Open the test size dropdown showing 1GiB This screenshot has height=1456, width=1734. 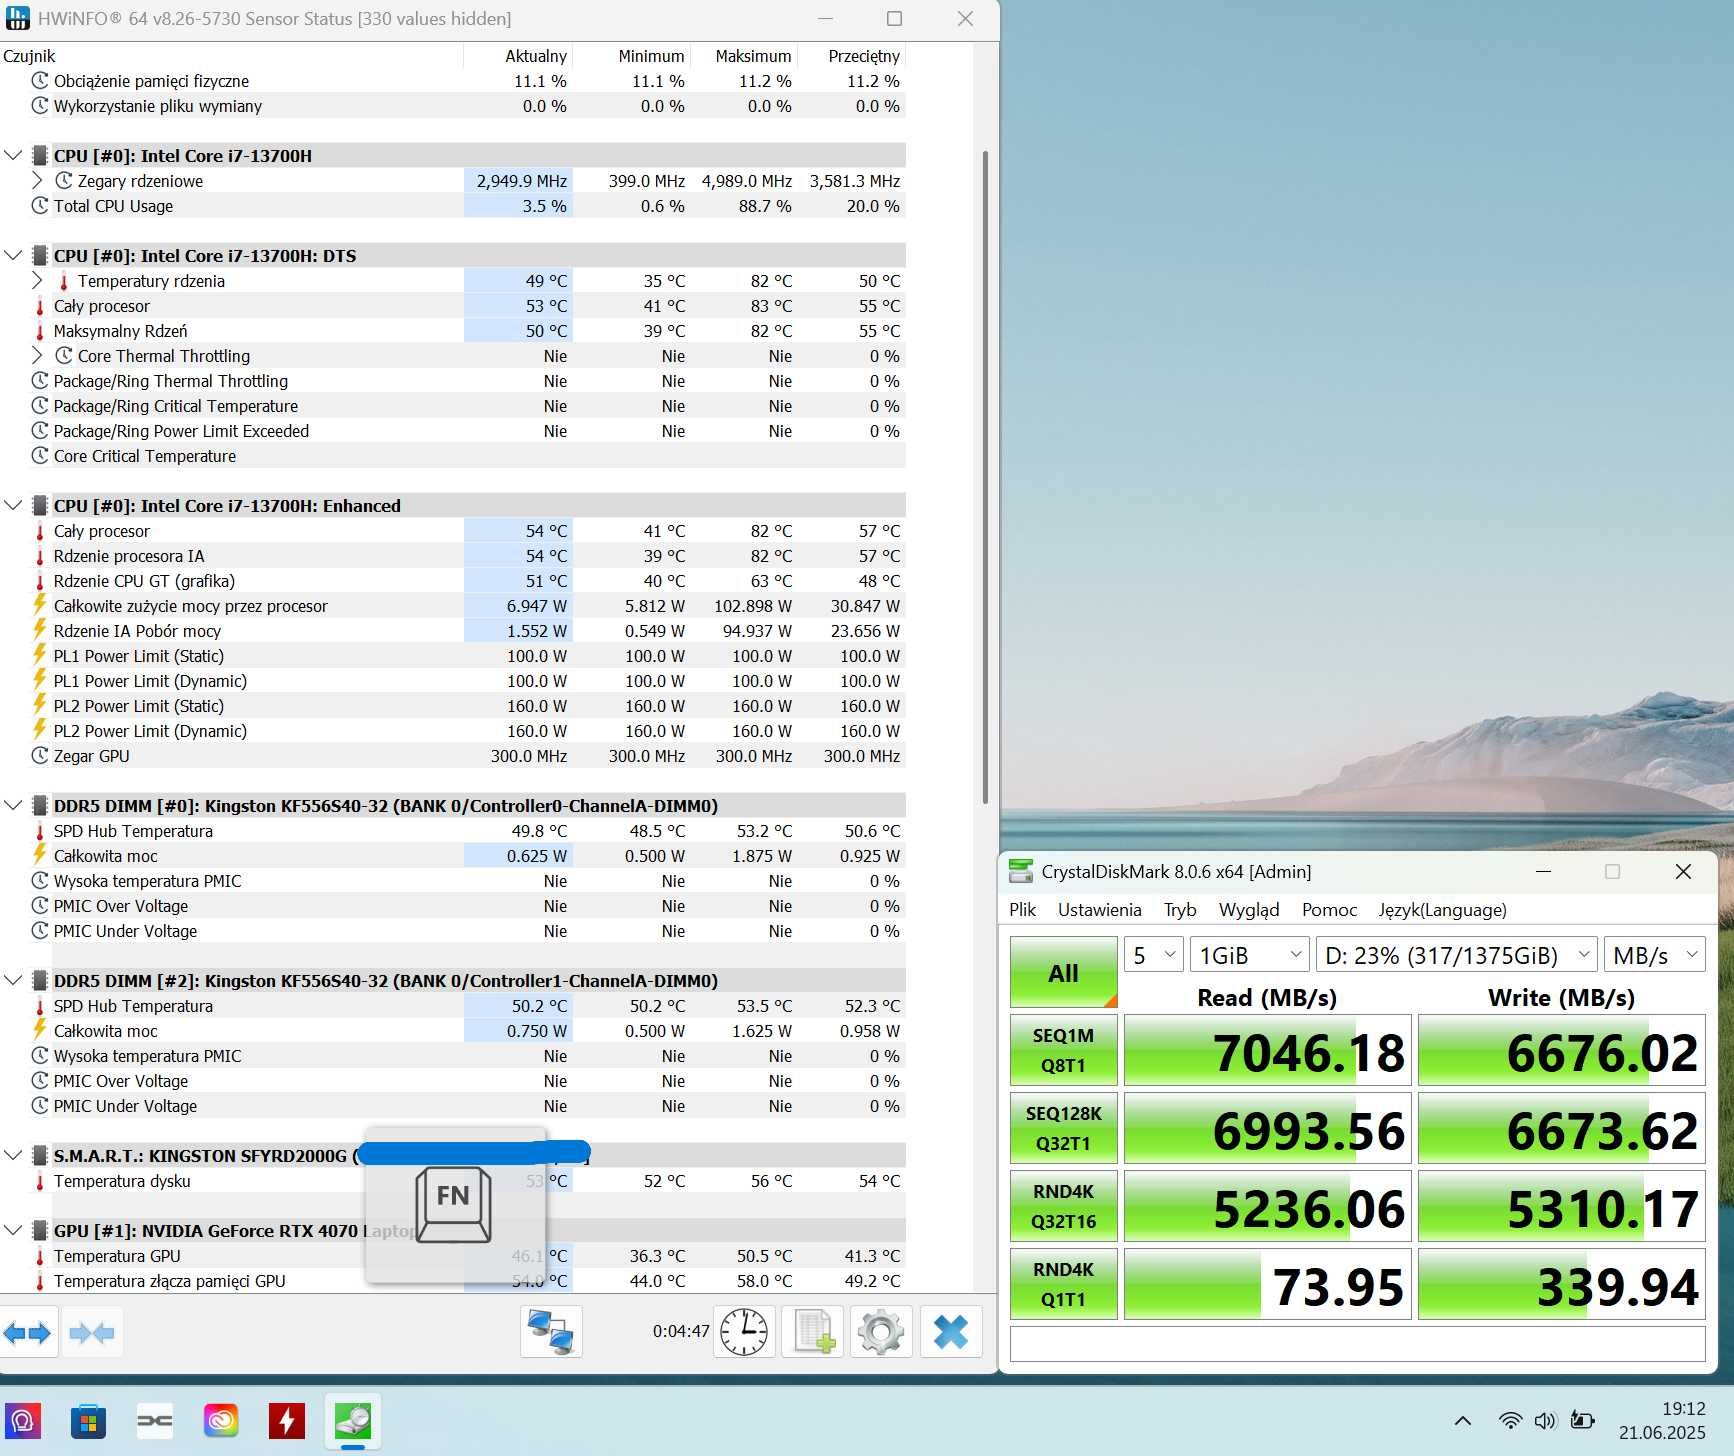(1249, 955)
